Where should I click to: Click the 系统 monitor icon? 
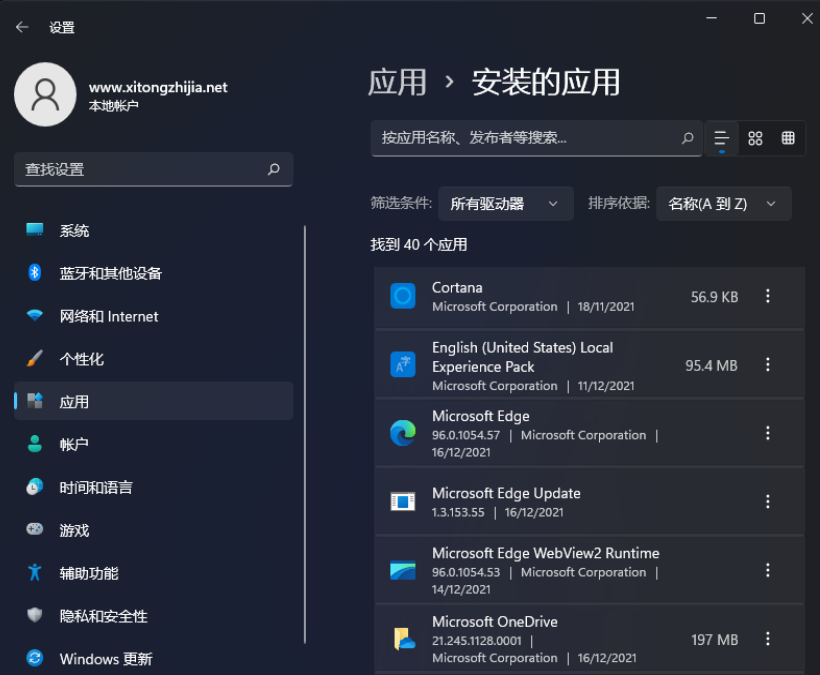pyautogui.click(x=35, y=230)
